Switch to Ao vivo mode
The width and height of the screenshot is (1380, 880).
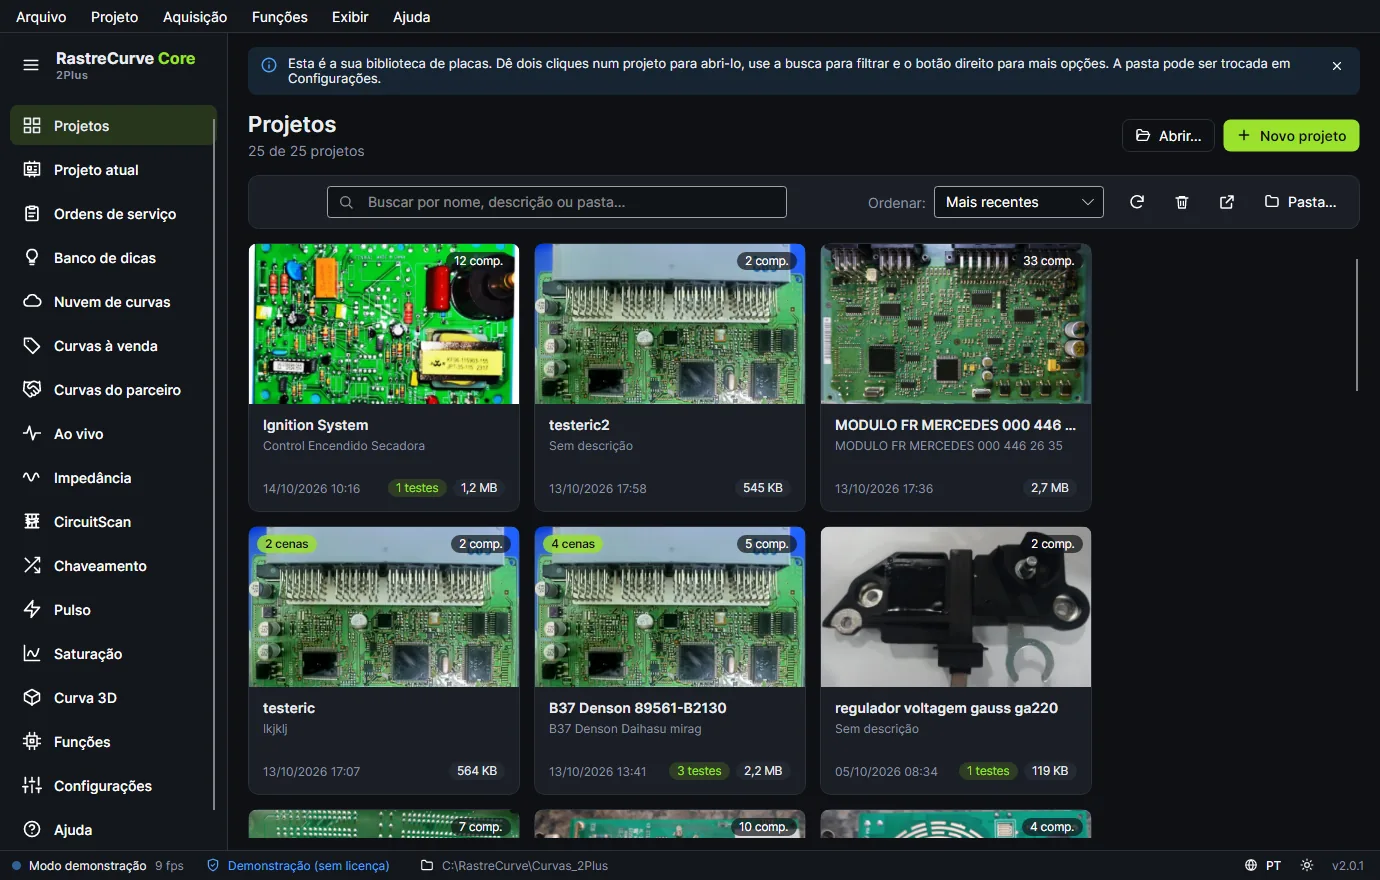coord(113,434)
